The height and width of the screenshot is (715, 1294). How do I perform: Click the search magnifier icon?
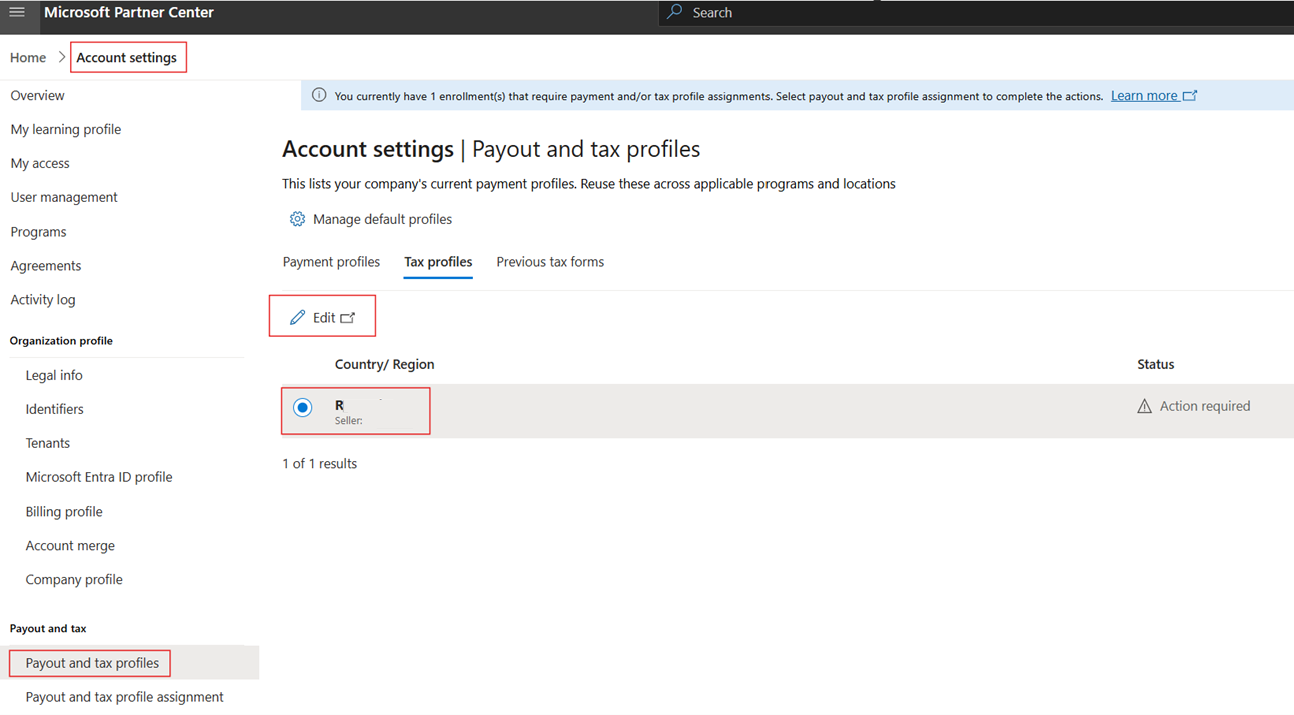(675, 12)
